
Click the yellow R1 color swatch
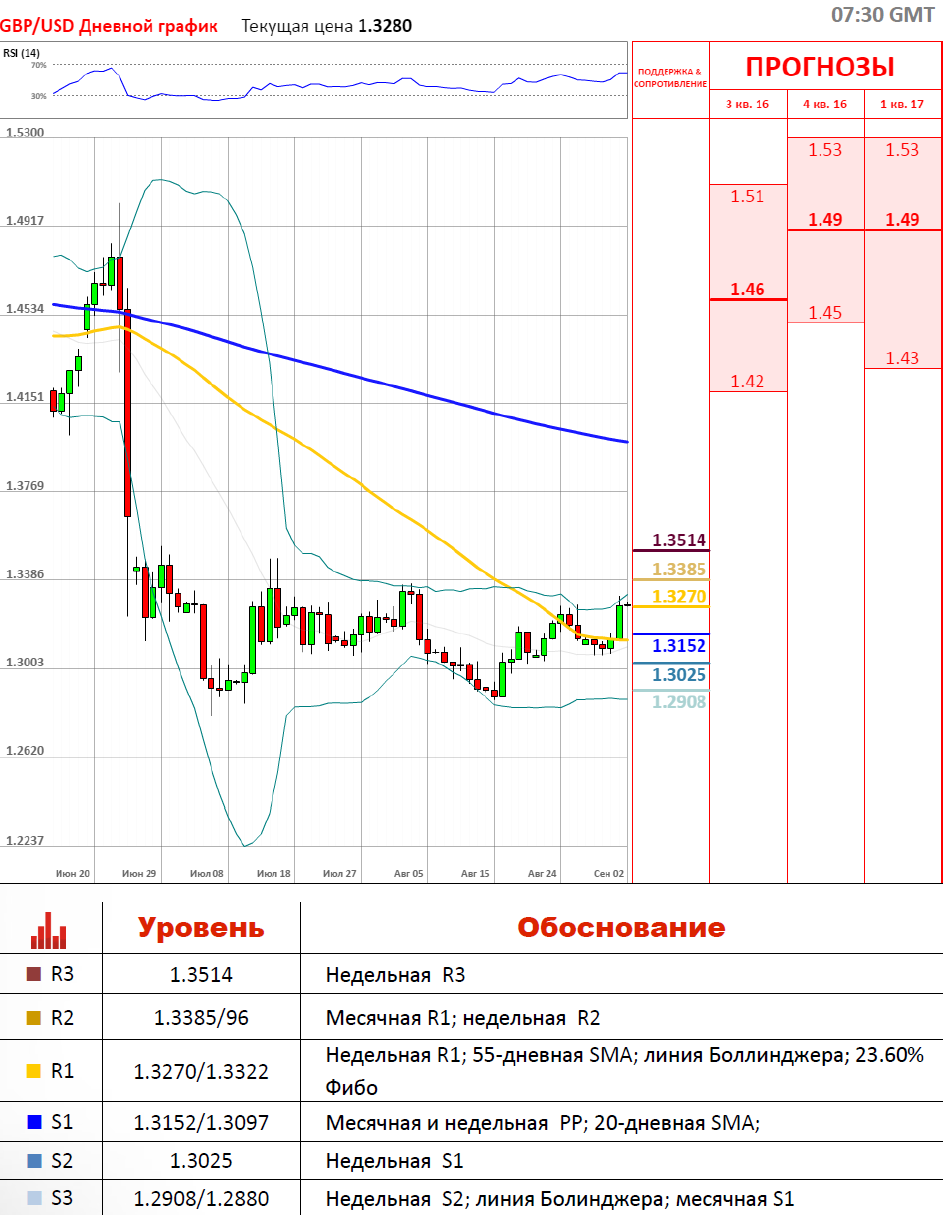pos(33,1071)
